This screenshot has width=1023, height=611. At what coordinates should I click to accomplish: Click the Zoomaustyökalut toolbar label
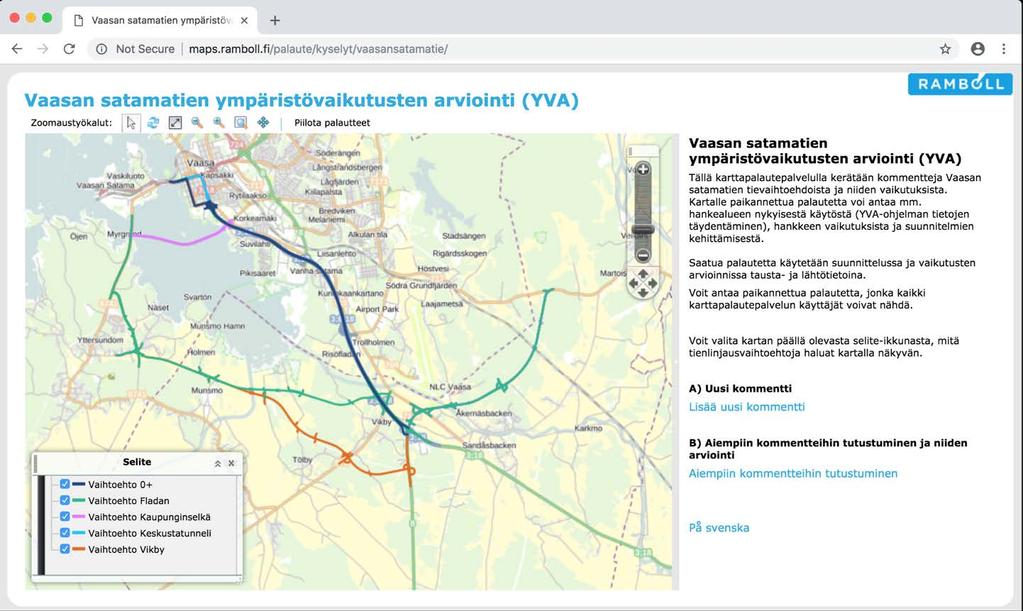(71, 123)
